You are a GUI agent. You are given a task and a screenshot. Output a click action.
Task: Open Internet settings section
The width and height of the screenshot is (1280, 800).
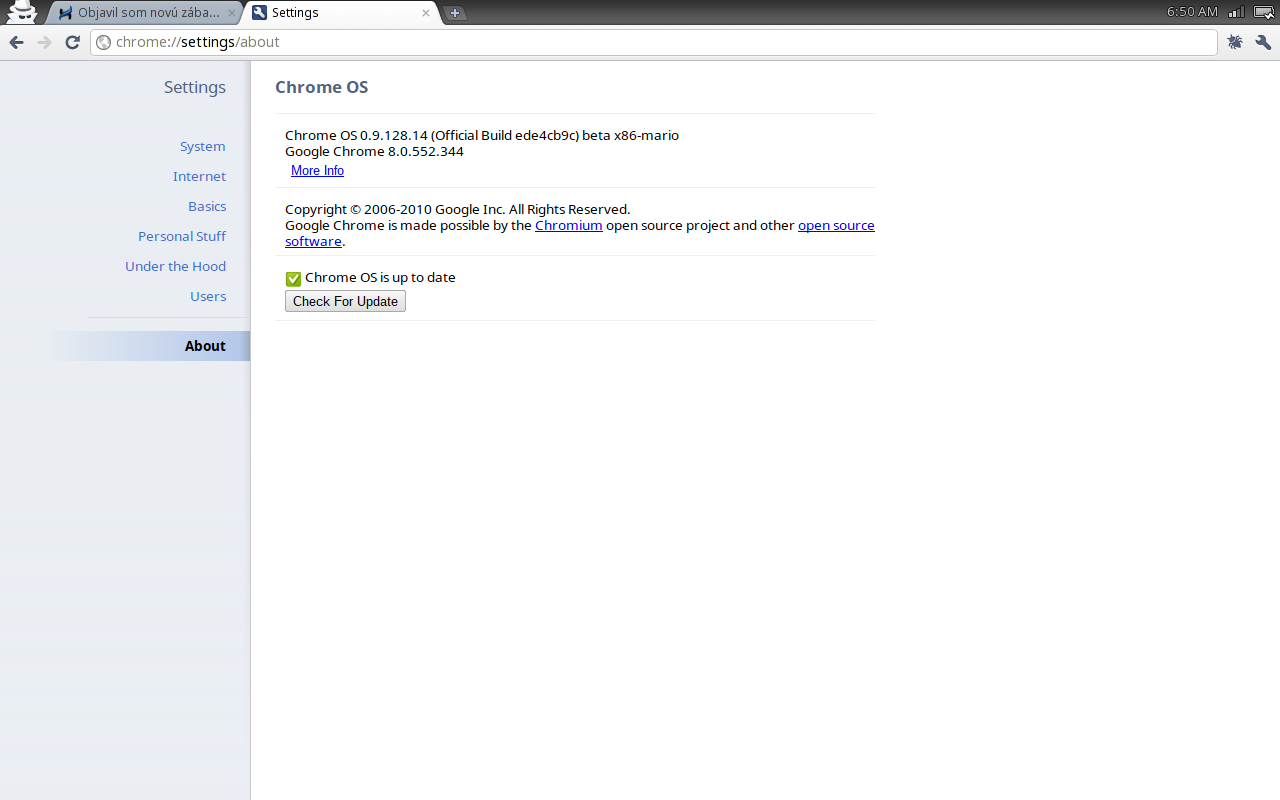coord(199,176)
